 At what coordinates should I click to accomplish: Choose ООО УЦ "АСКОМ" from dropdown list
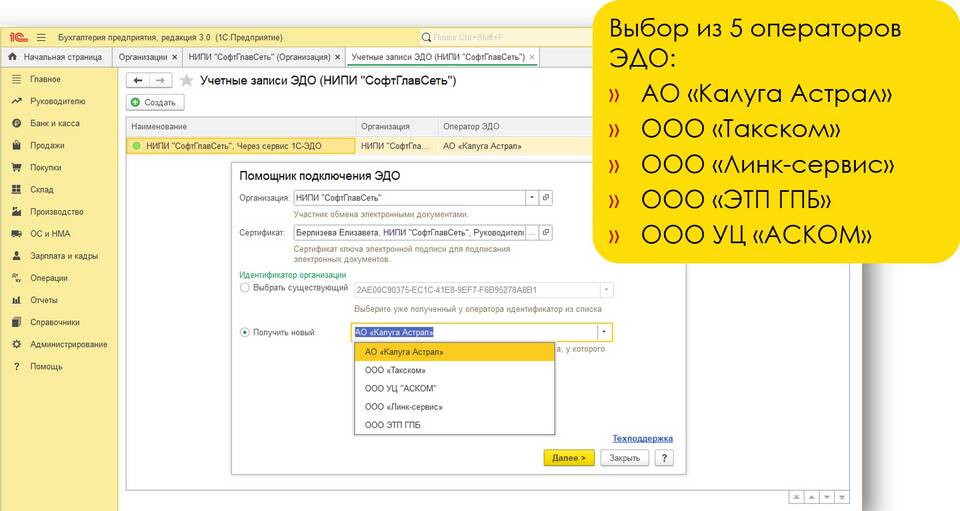[x=454, y=389]
